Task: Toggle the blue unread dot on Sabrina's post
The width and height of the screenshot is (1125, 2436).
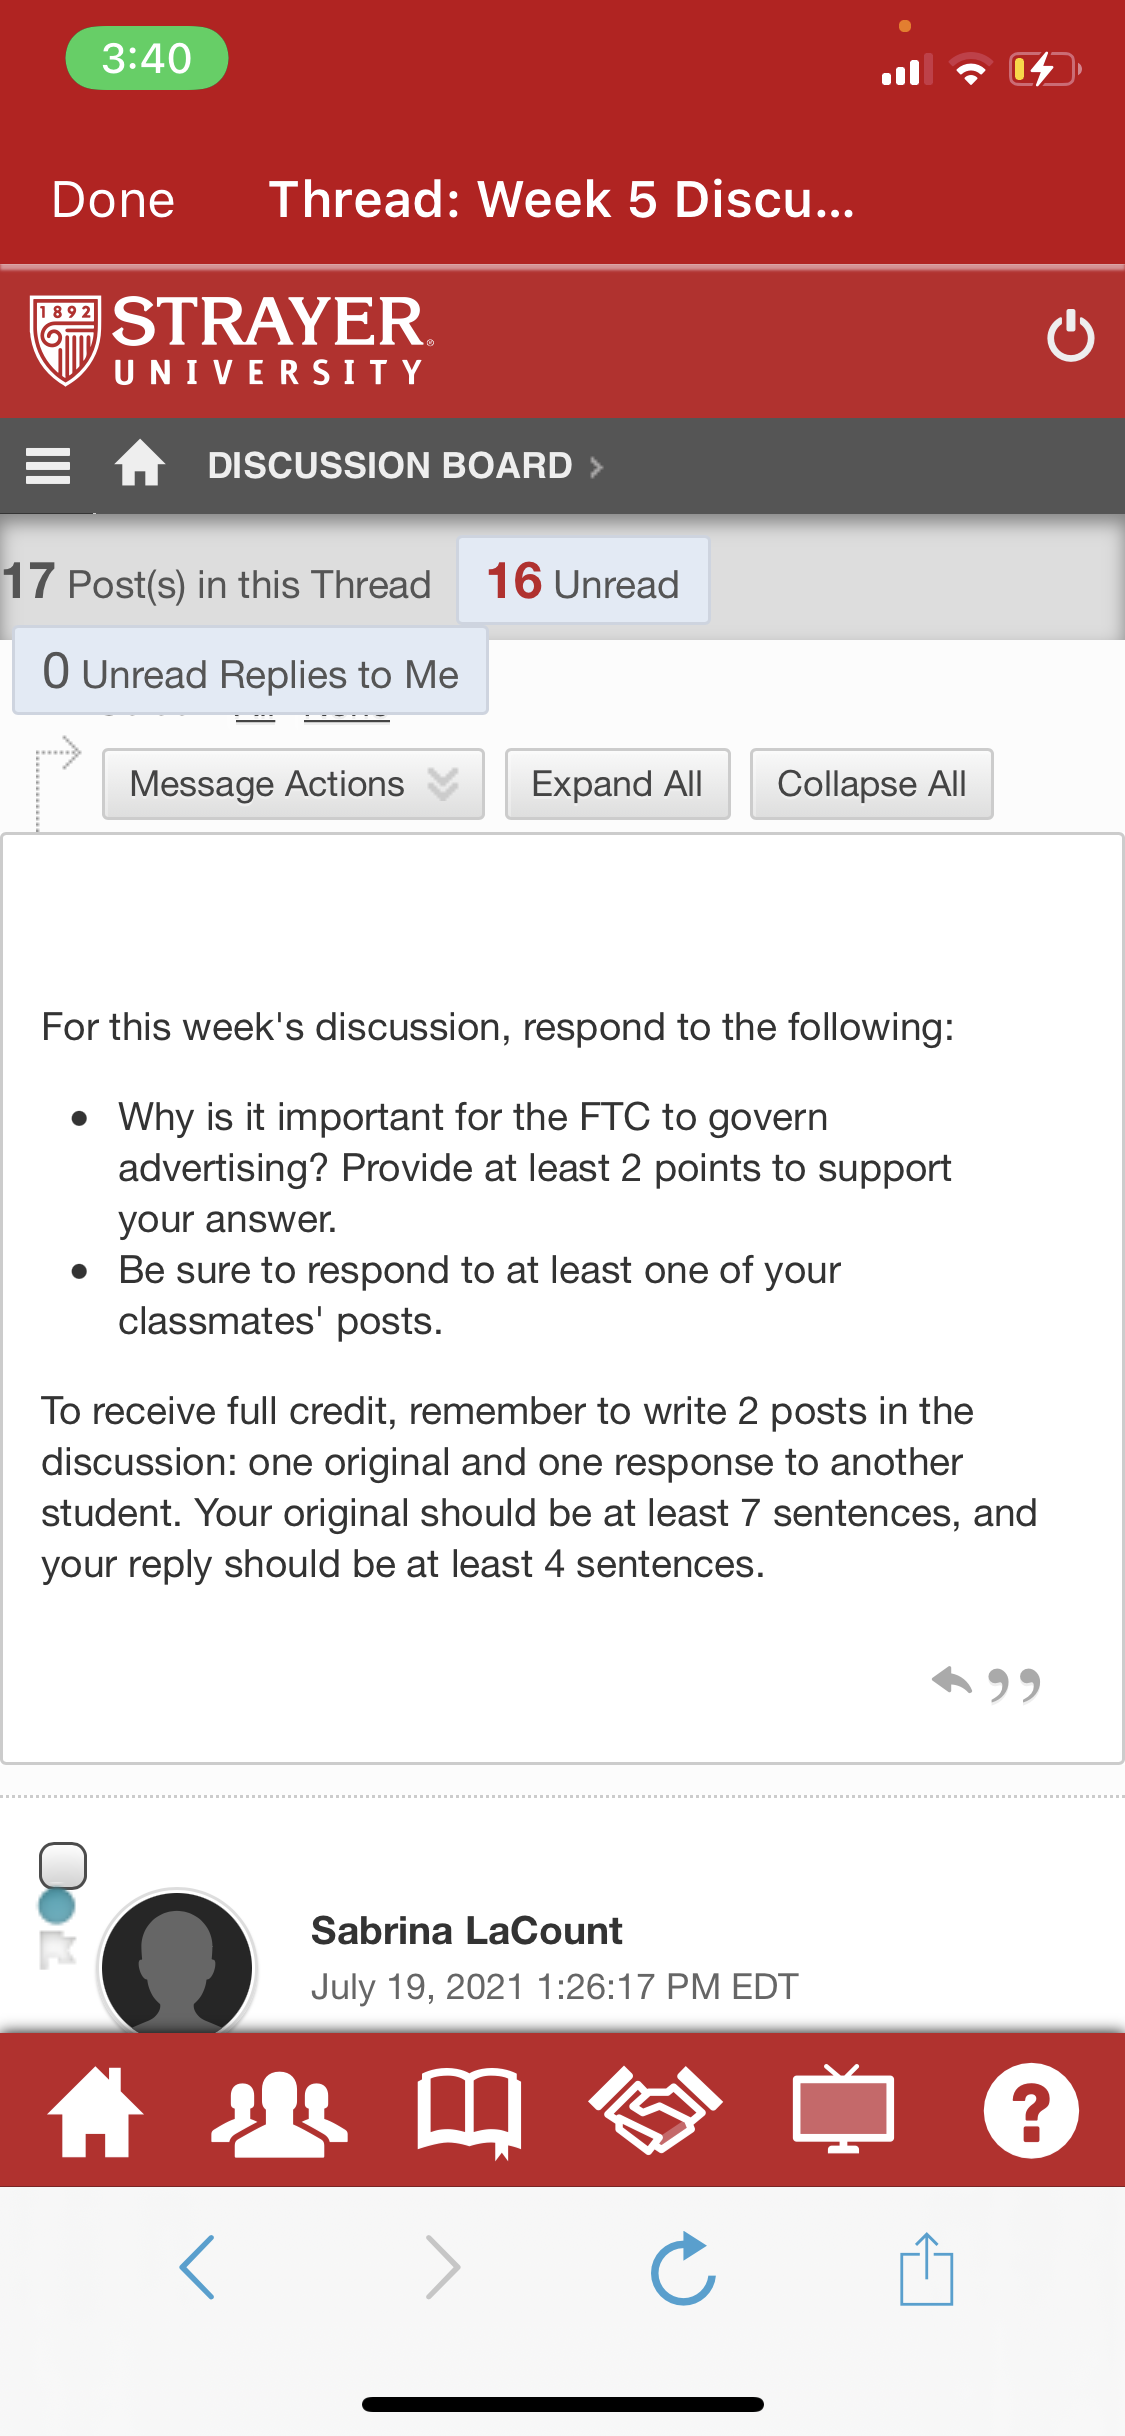Action: [57, 1906]
